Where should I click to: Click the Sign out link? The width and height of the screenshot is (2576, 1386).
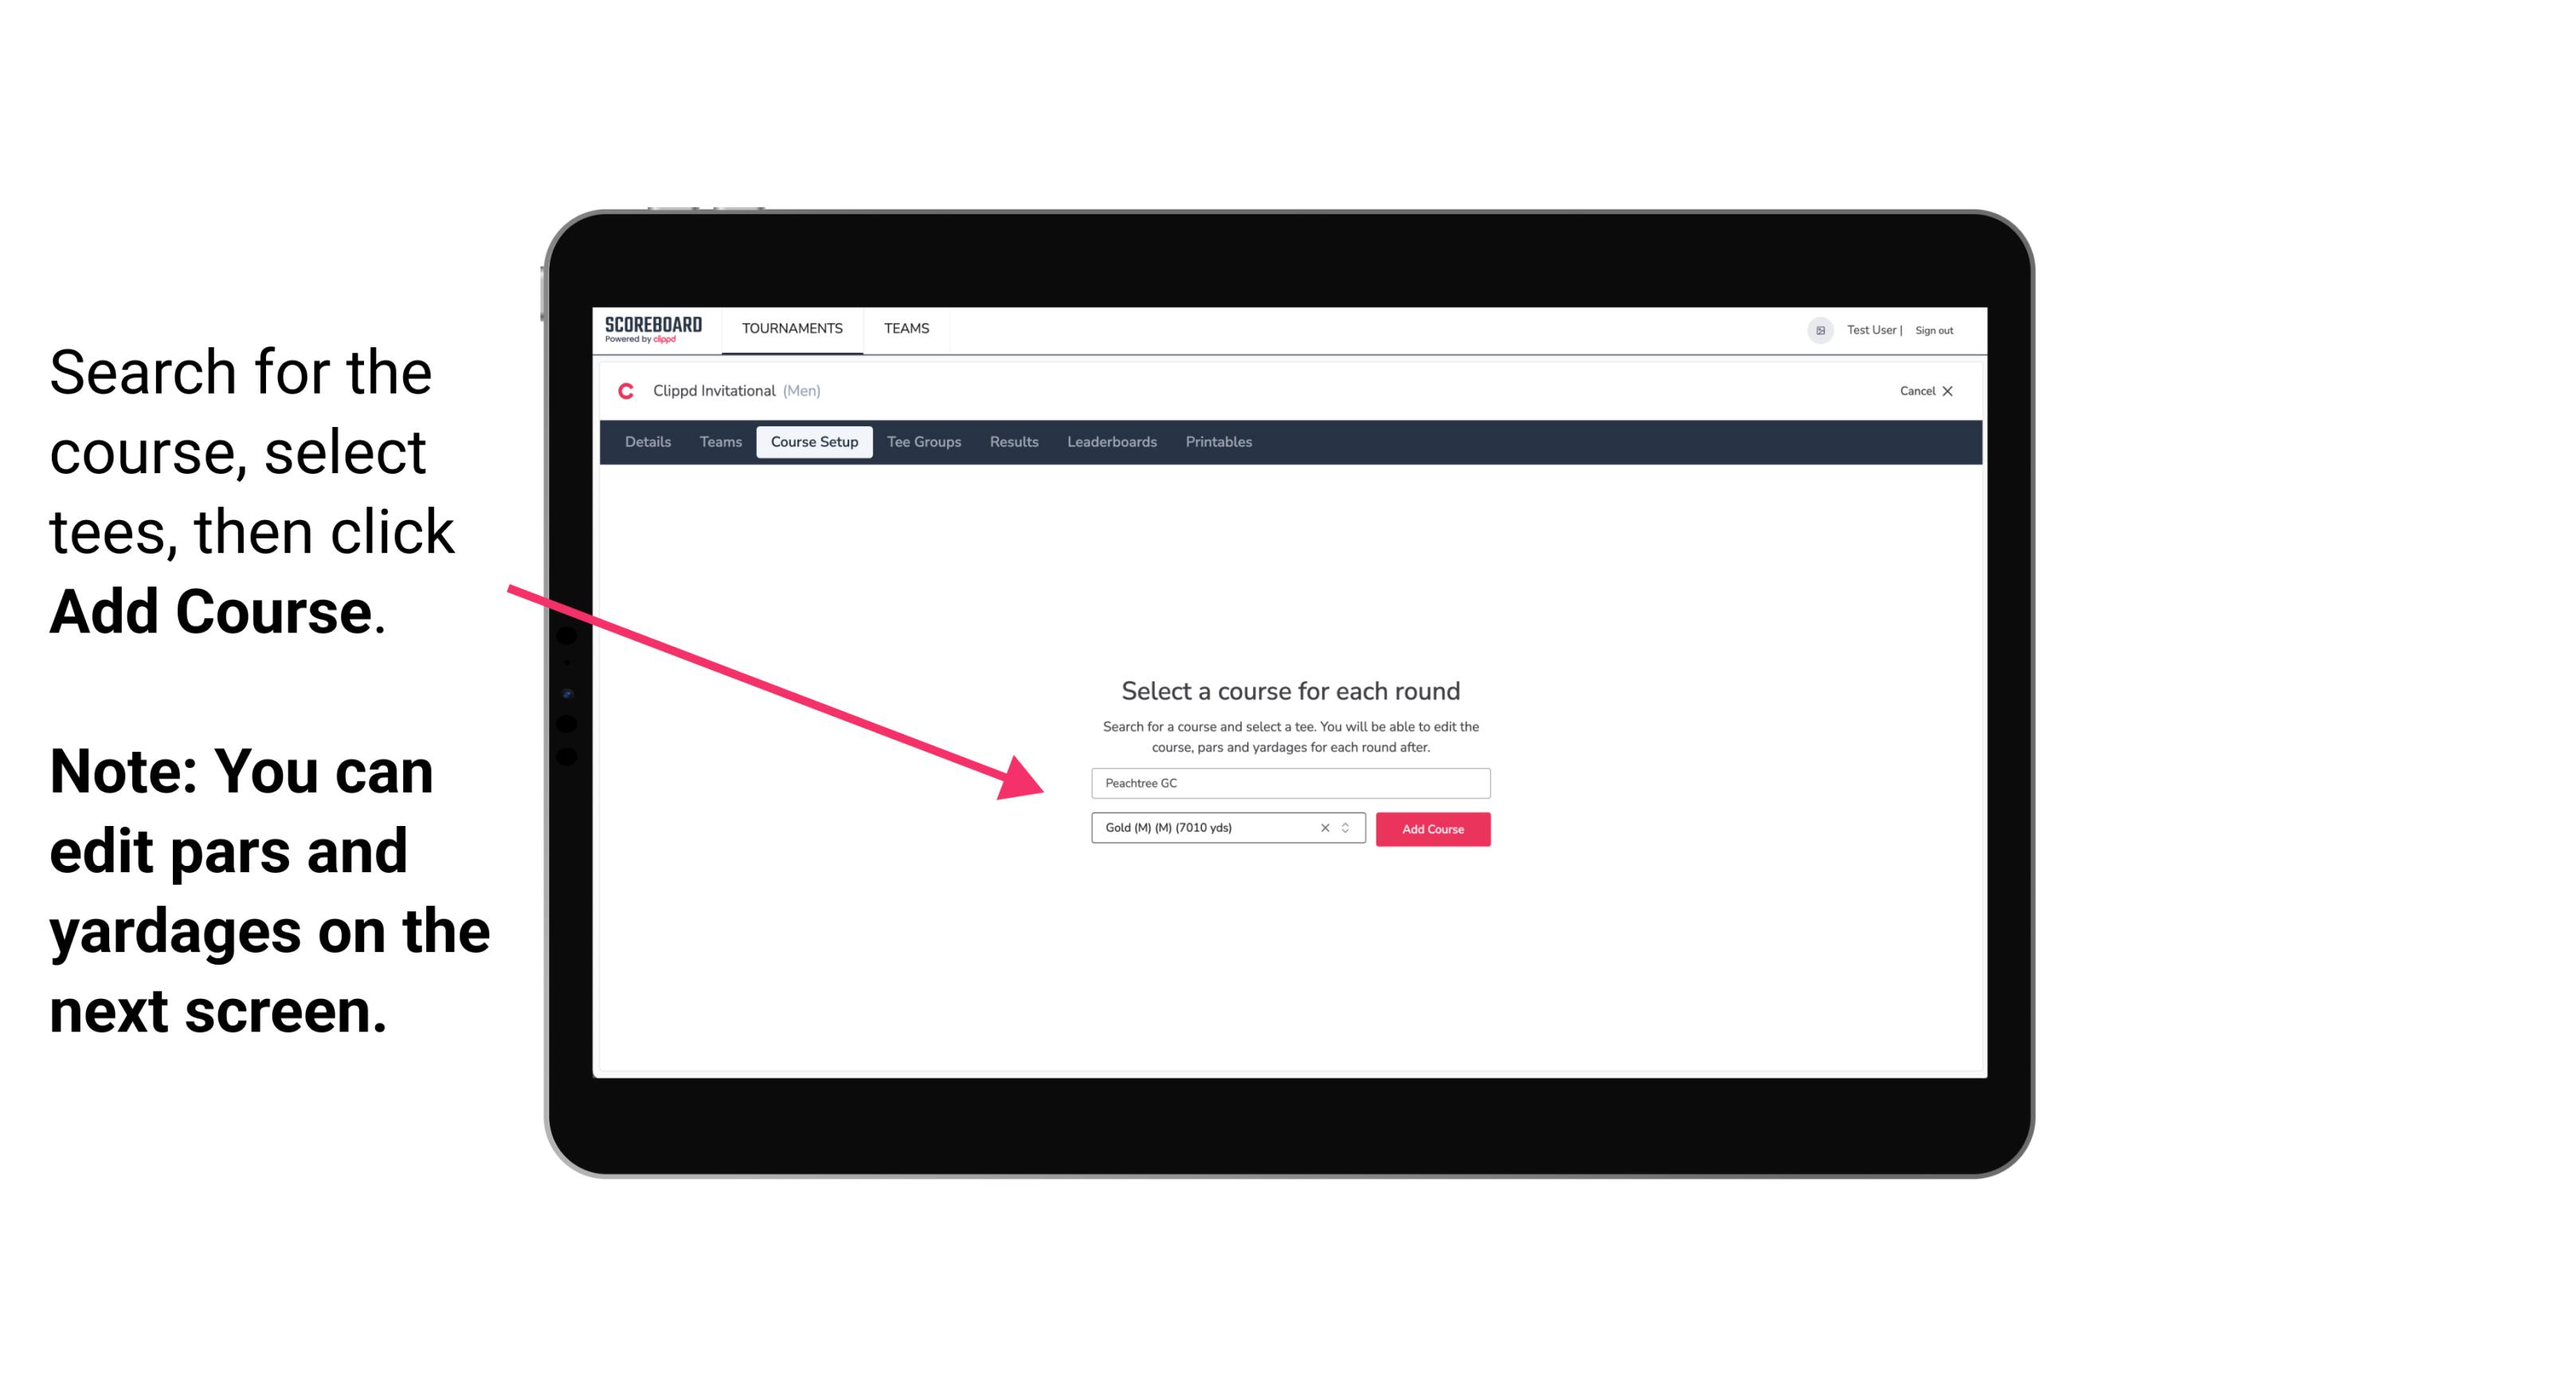(1933, 330)
